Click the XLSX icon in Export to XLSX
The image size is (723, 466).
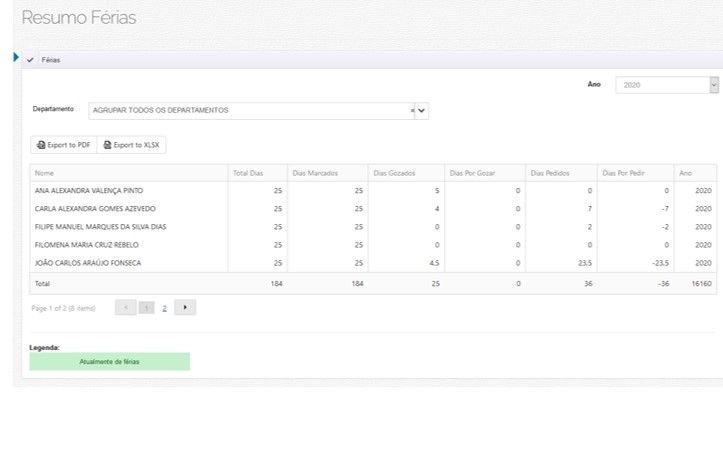point(107,145)
